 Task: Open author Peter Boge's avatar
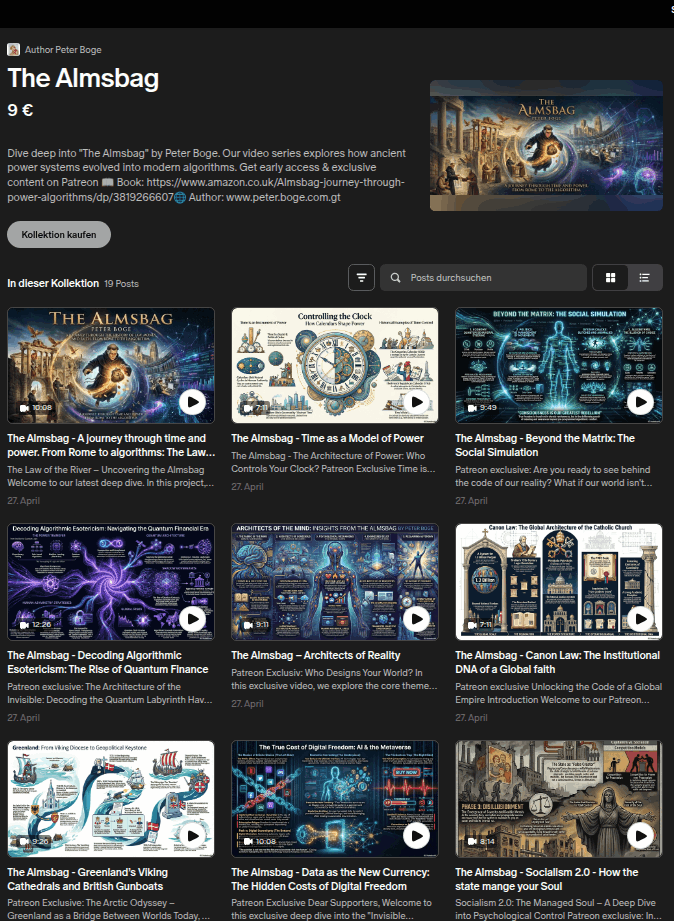click(14, 49)
